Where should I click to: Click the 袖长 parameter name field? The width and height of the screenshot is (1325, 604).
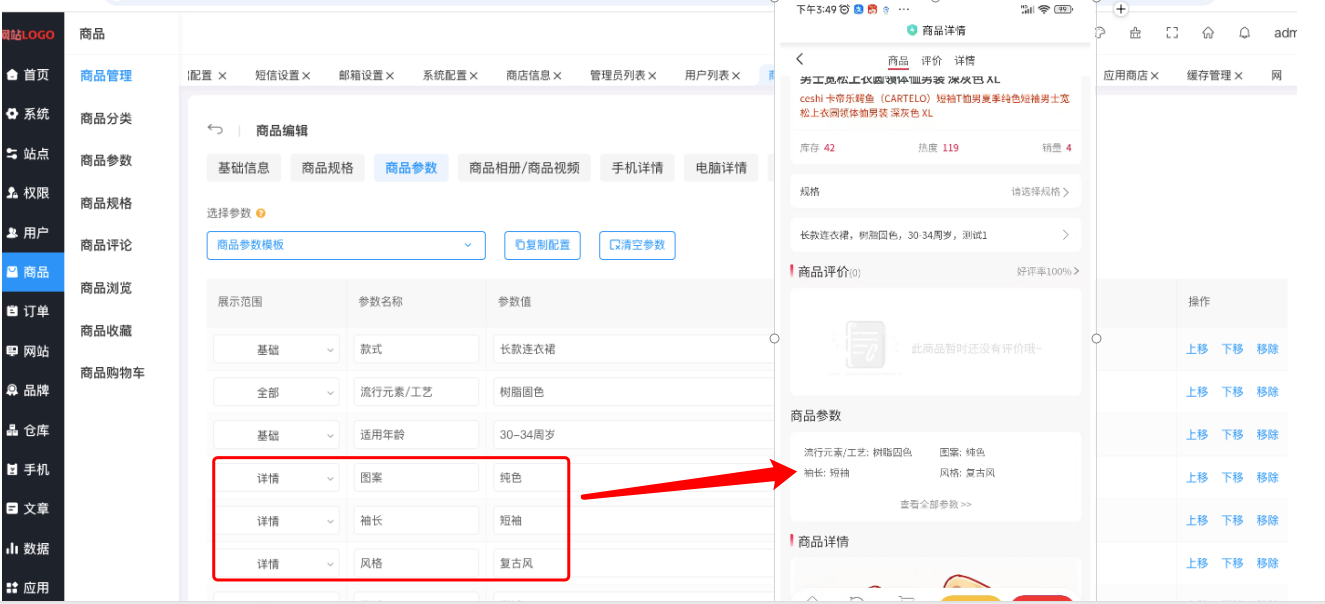(416, 521)
